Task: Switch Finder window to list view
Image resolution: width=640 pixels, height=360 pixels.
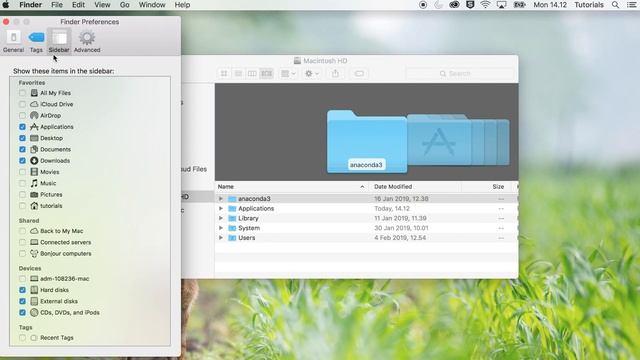Action: point(238,73)
